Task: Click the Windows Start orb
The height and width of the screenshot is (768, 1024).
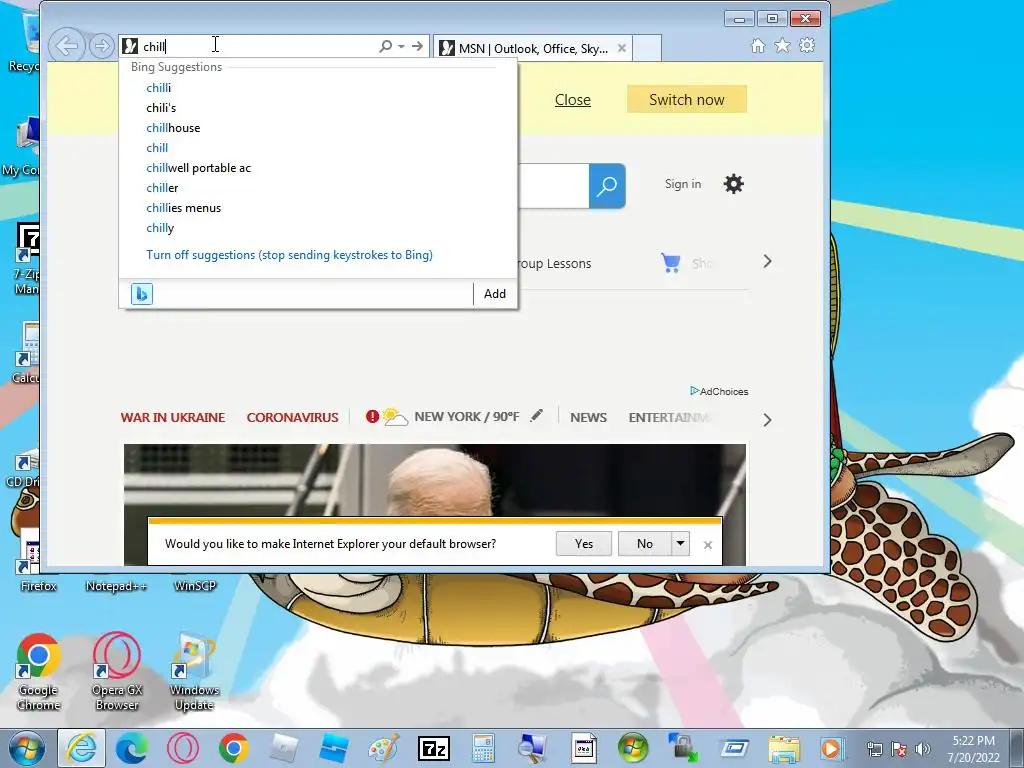Action: pyautogui.click(x=26, y=748)
